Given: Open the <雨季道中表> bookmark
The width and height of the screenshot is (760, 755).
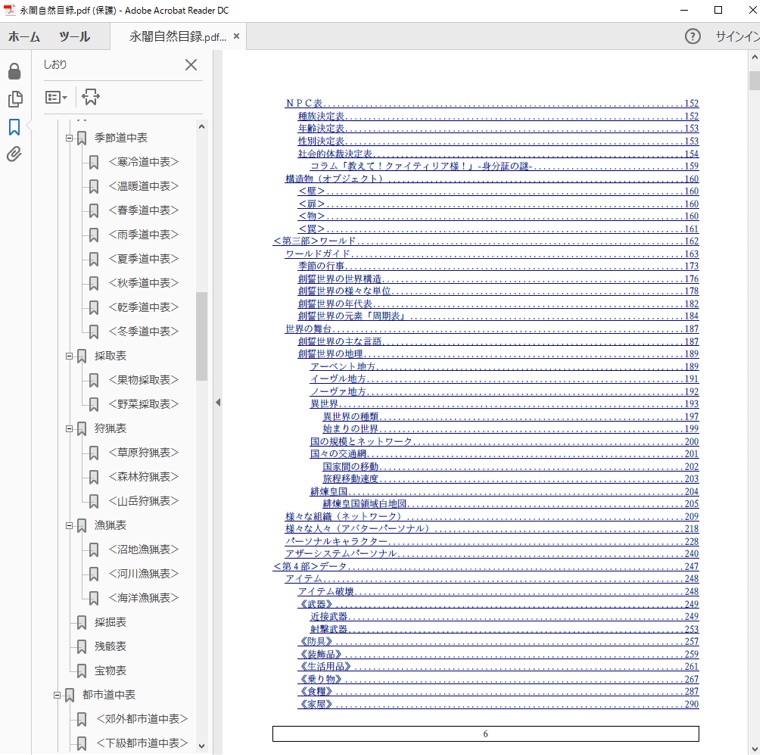Looking at the screenshot, I should click(x=143, y=235).
